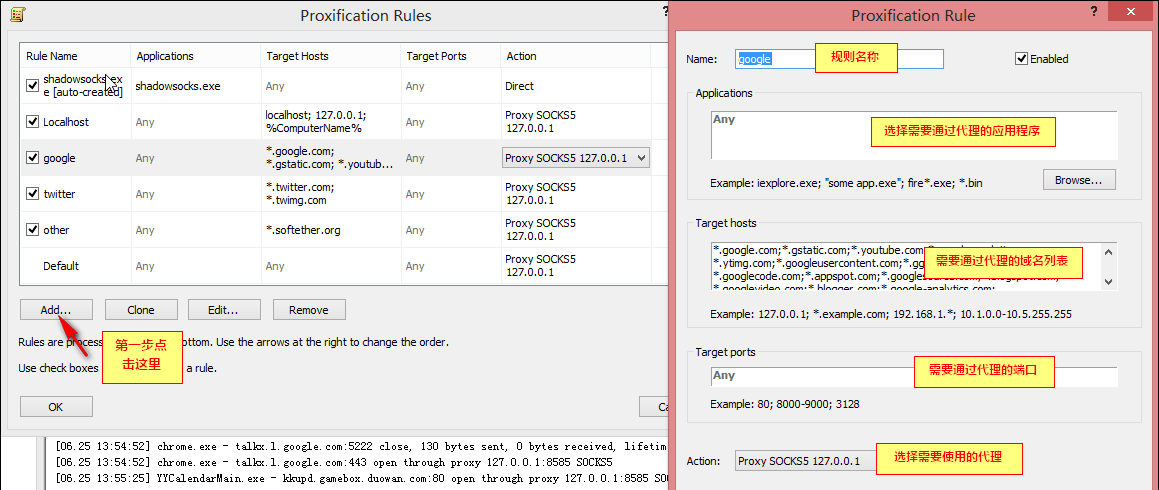Click the Target hosts scrollbar down arrow
The height and width of the screenshot is (490, 1159).
[1109, 282]
